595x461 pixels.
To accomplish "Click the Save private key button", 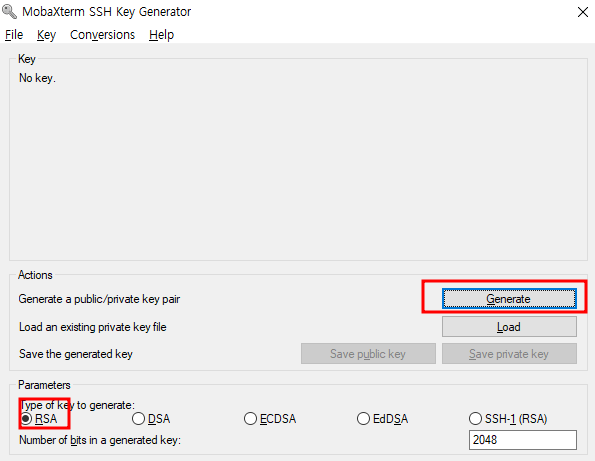I will pos(509,354).
